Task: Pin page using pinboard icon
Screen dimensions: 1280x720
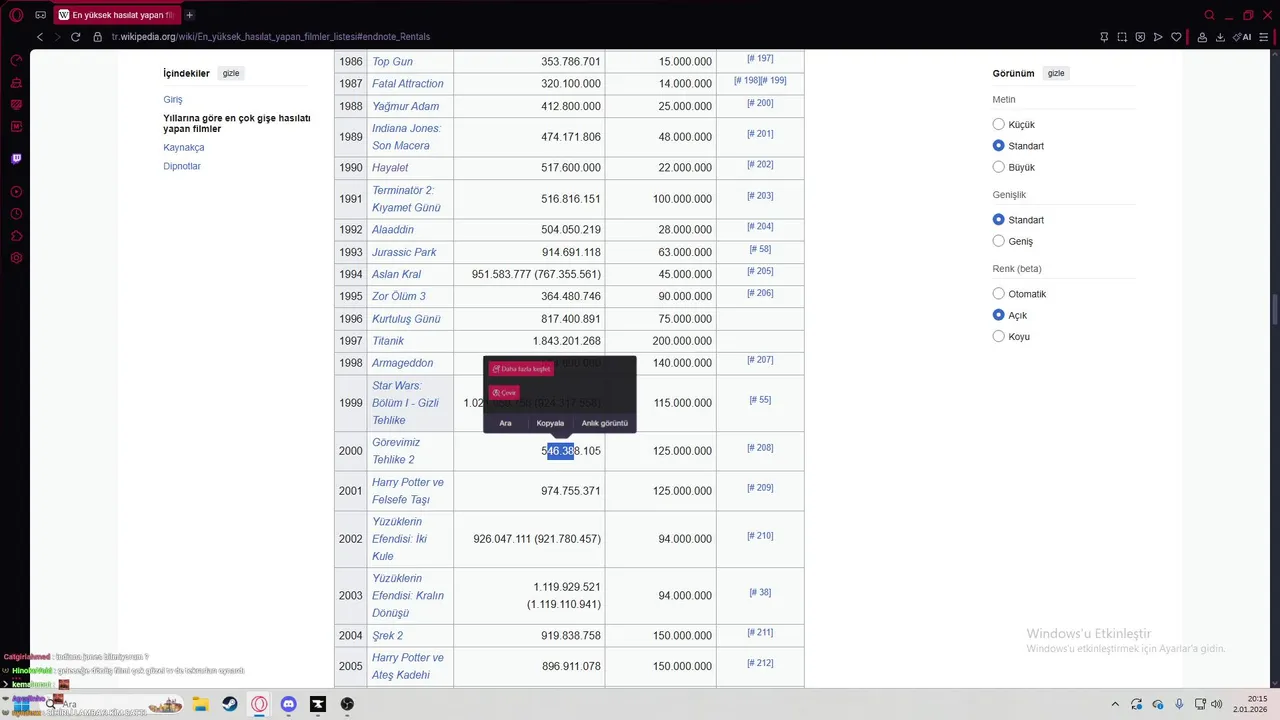Action: pyautogui.click(x=1104, y=37)
